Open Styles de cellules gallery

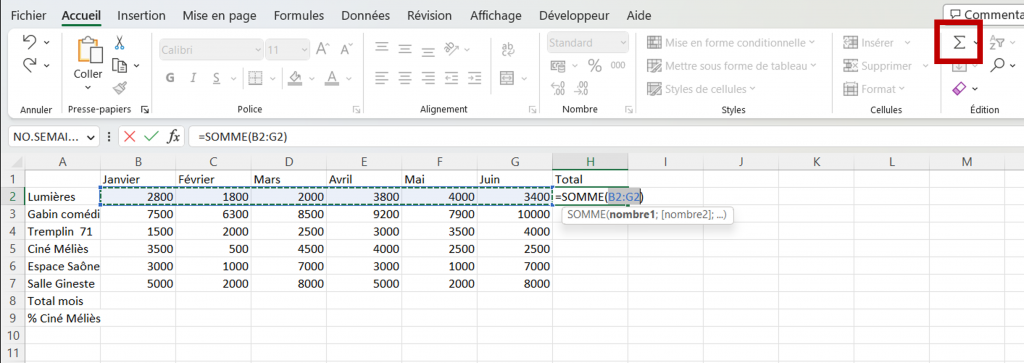click(701, 88)
